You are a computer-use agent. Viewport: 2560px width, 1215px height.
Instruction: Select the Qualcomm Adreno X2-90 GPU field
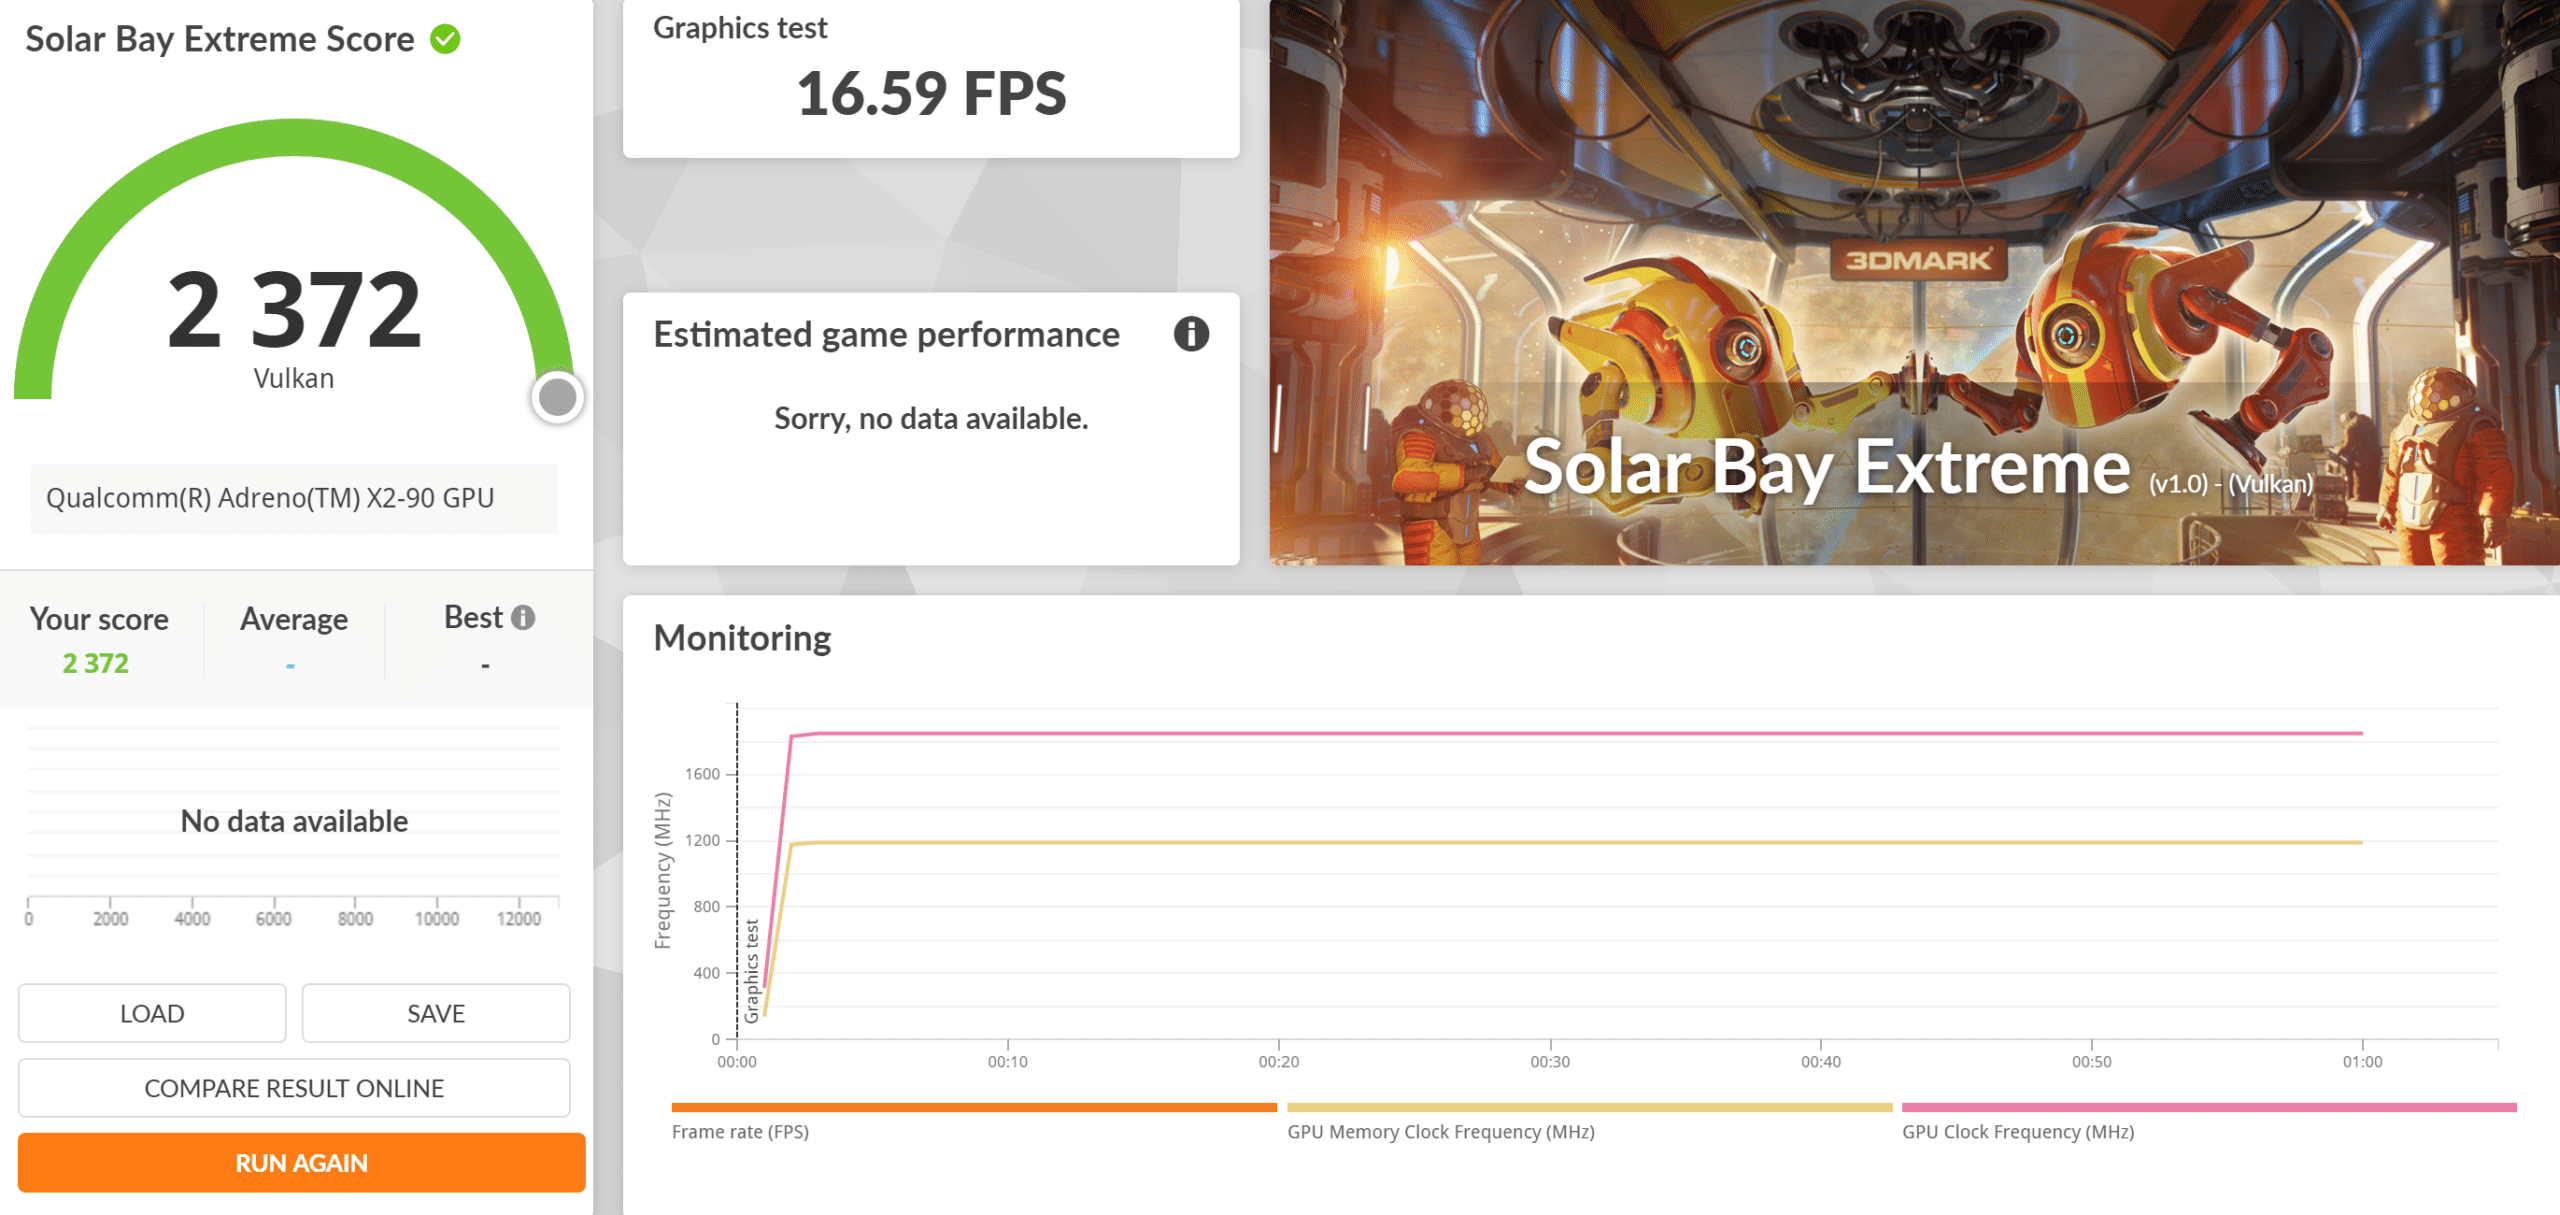pos(294,498)
